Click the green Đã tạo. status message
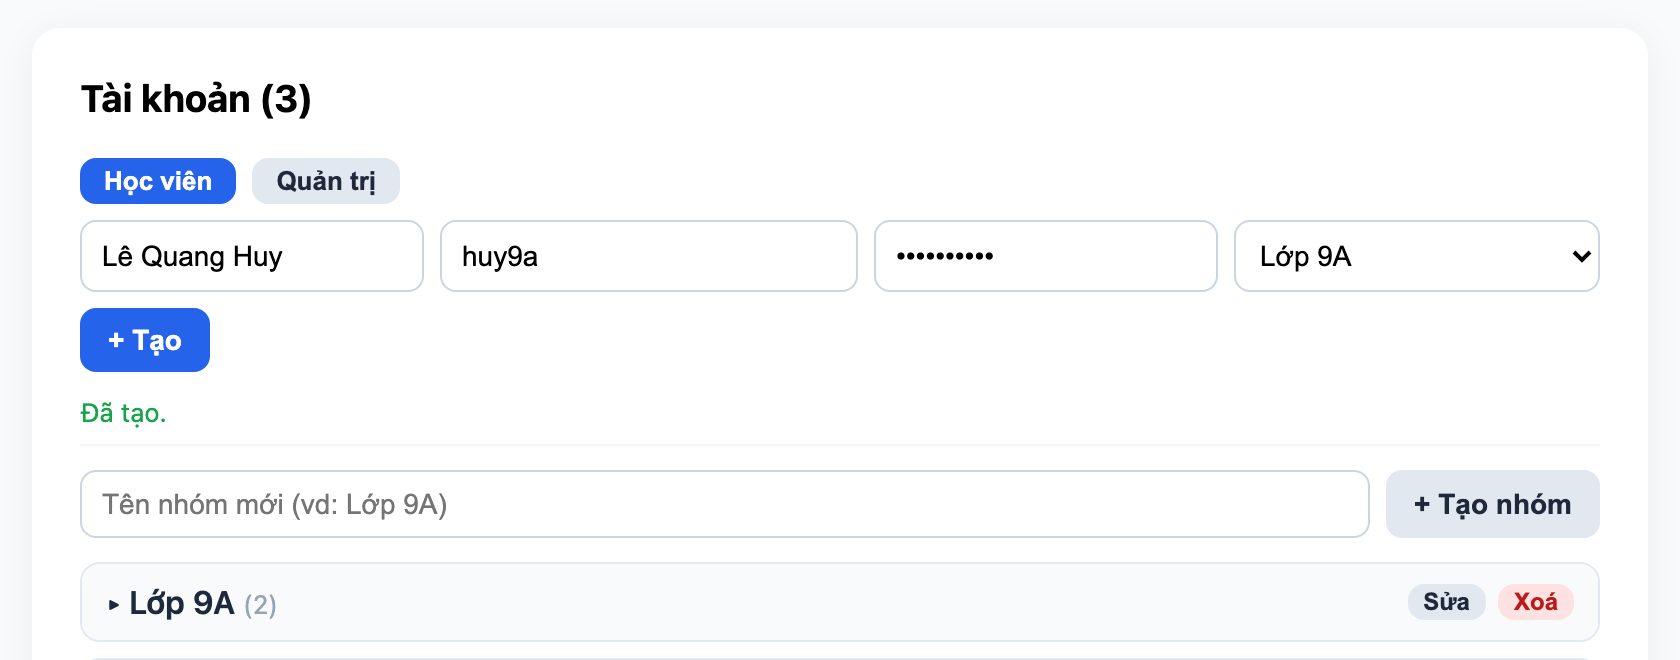The image size is (1680, 660). (x=123, y=413)
